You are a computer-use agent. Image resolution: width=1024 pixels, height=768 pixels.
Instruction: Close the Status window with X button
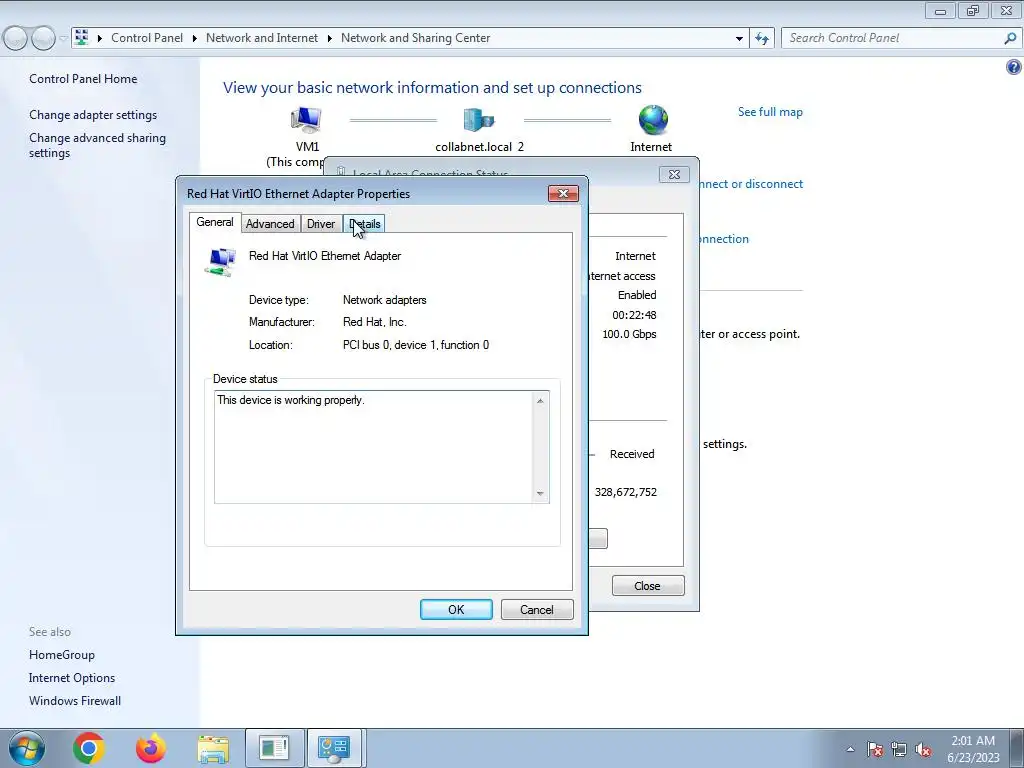point(674,174)
